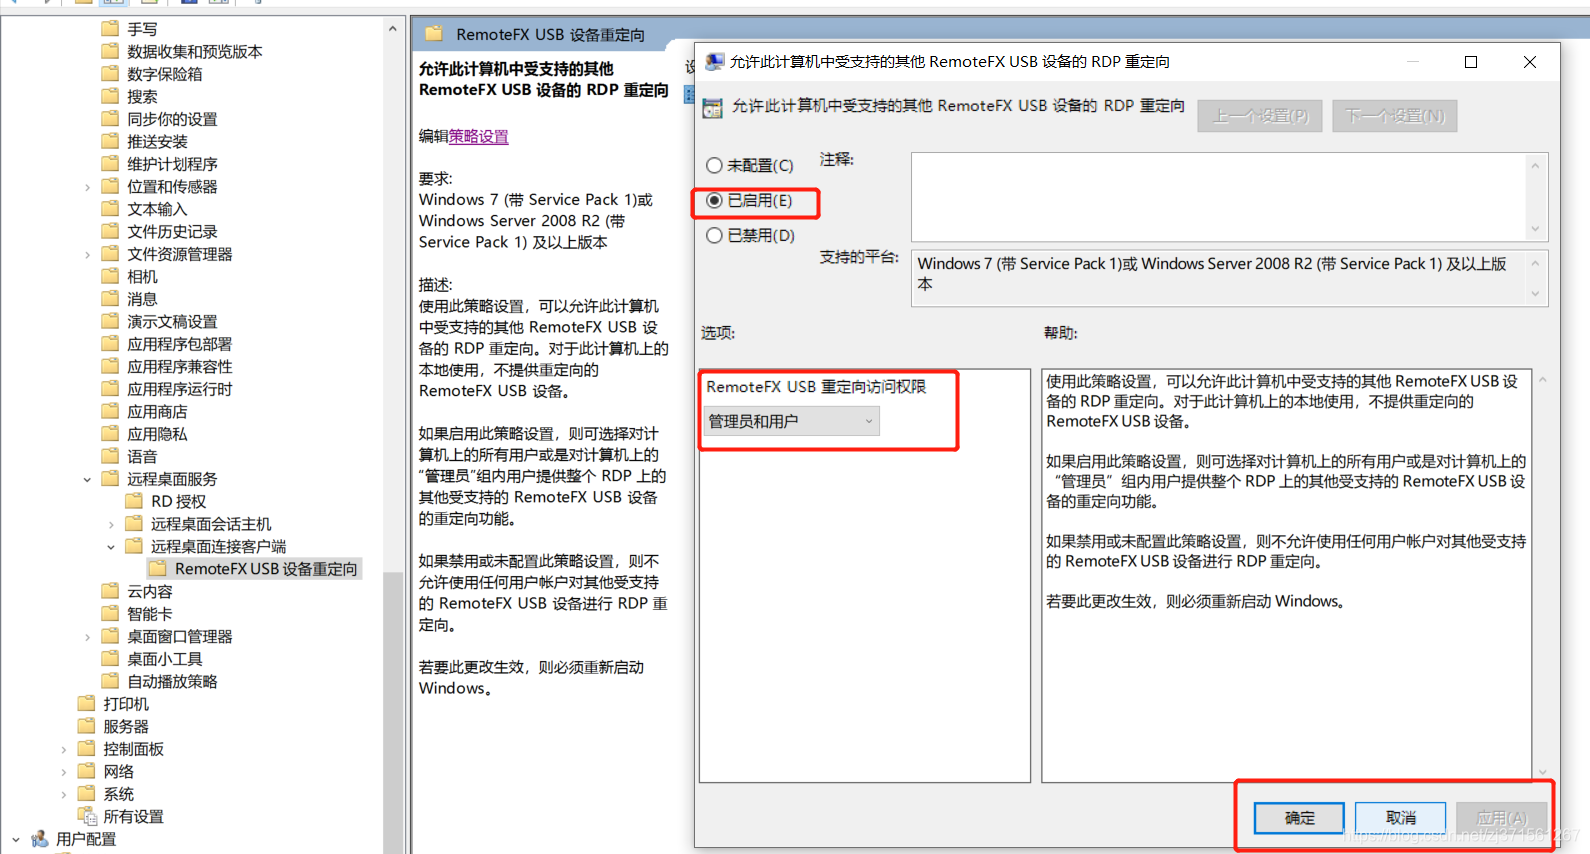Expand the 桌面窗口管理器 tree node
1590x854 pixels.
(87, 637)
